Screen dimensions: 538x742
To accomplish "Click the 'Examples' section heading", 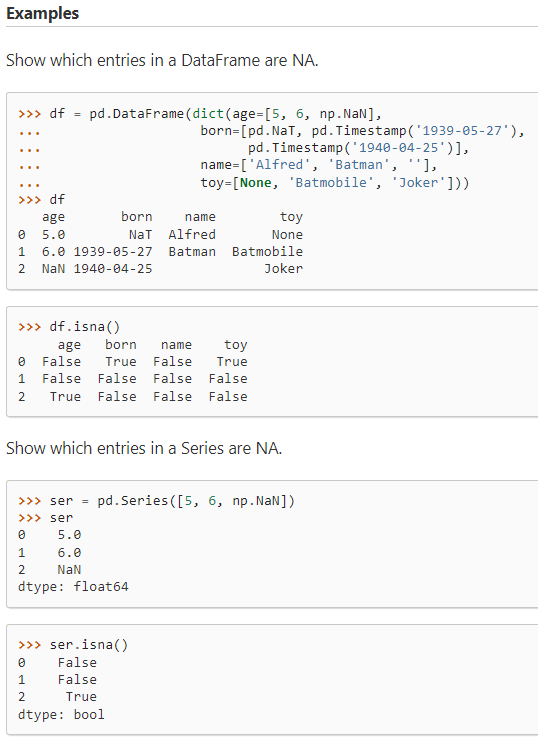I will [x=43, y=13].
